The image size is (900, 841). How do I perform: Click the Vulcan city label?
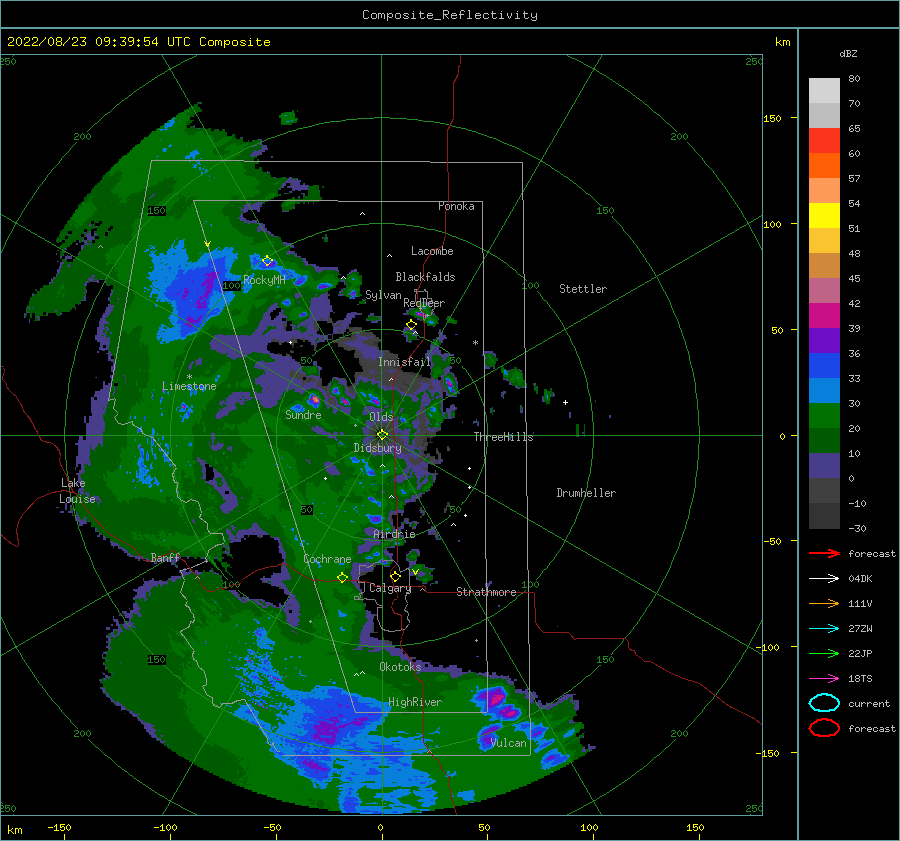508,743
